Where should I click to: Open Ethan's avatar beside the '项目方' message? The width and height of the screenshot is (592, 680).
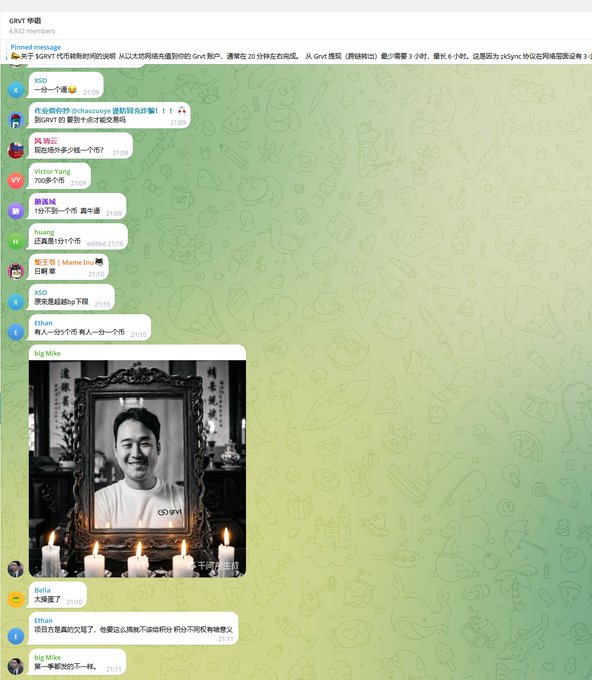tap(16, 636)
